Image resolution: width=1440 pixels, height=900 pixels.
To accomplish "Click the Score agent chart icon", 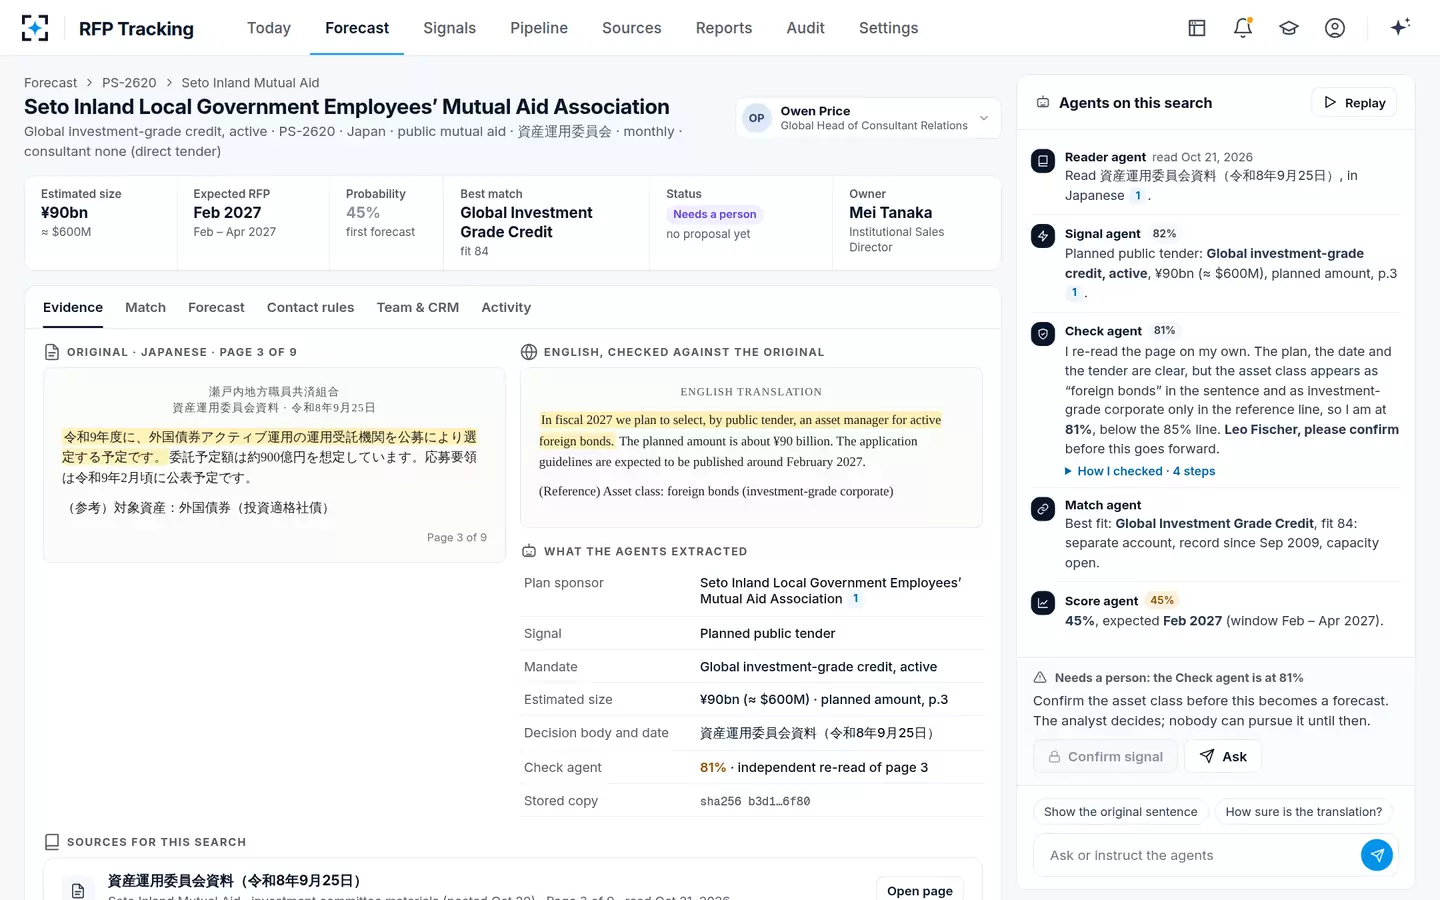I will click(x=1043, y=603).
